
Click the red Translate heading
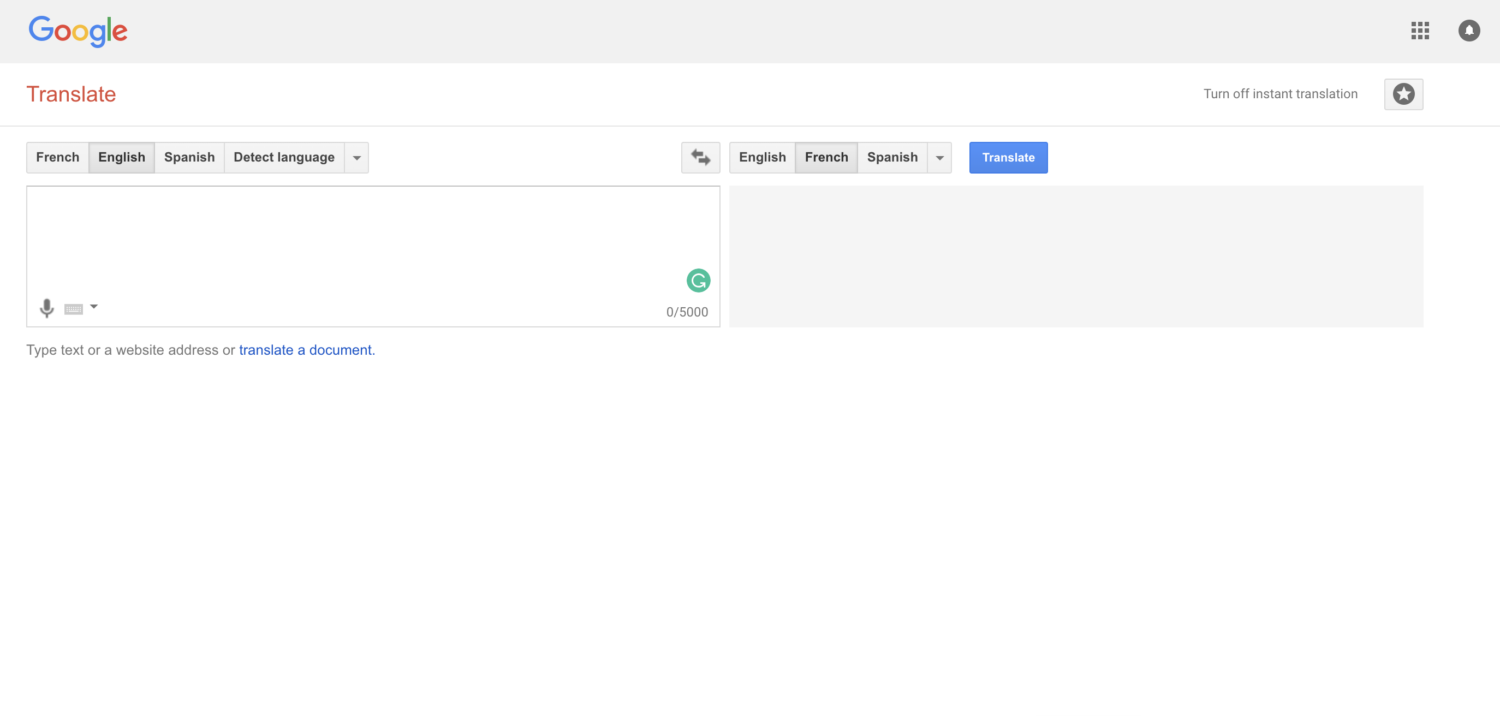pyautogui.click(x=71, y=94)
